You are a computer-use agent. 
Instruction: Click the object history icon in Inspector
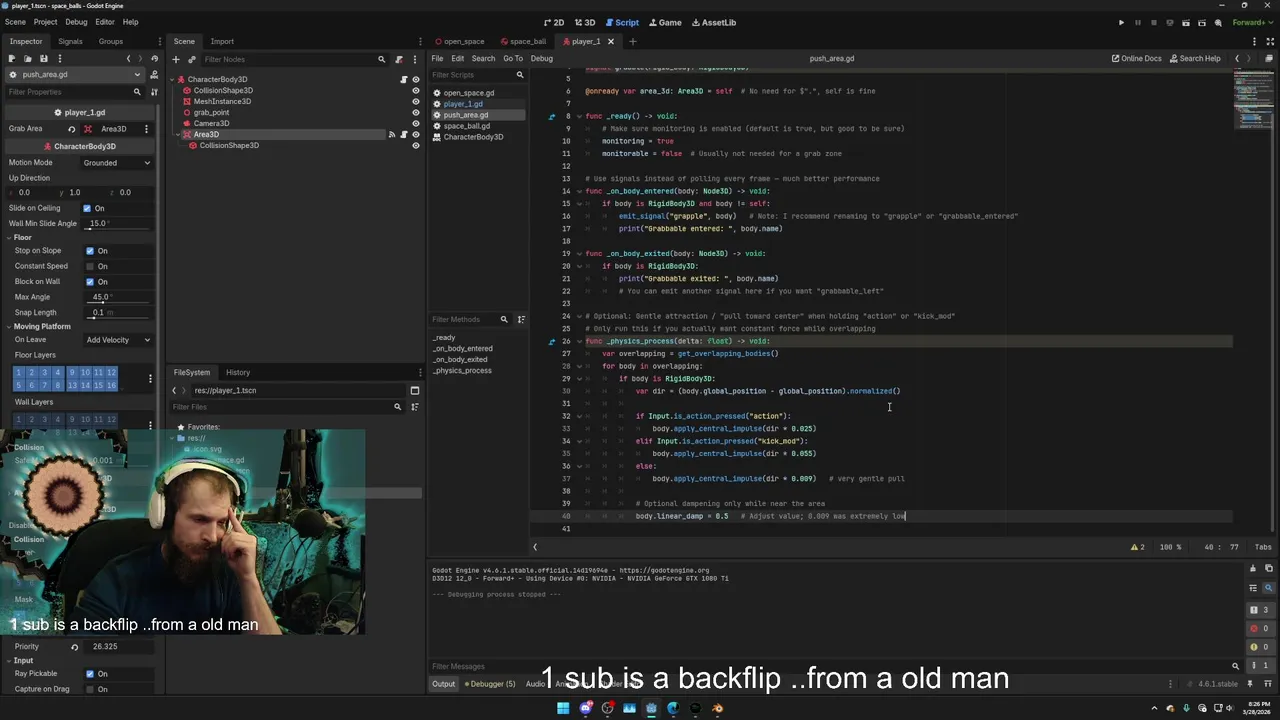tap(153, 58)
